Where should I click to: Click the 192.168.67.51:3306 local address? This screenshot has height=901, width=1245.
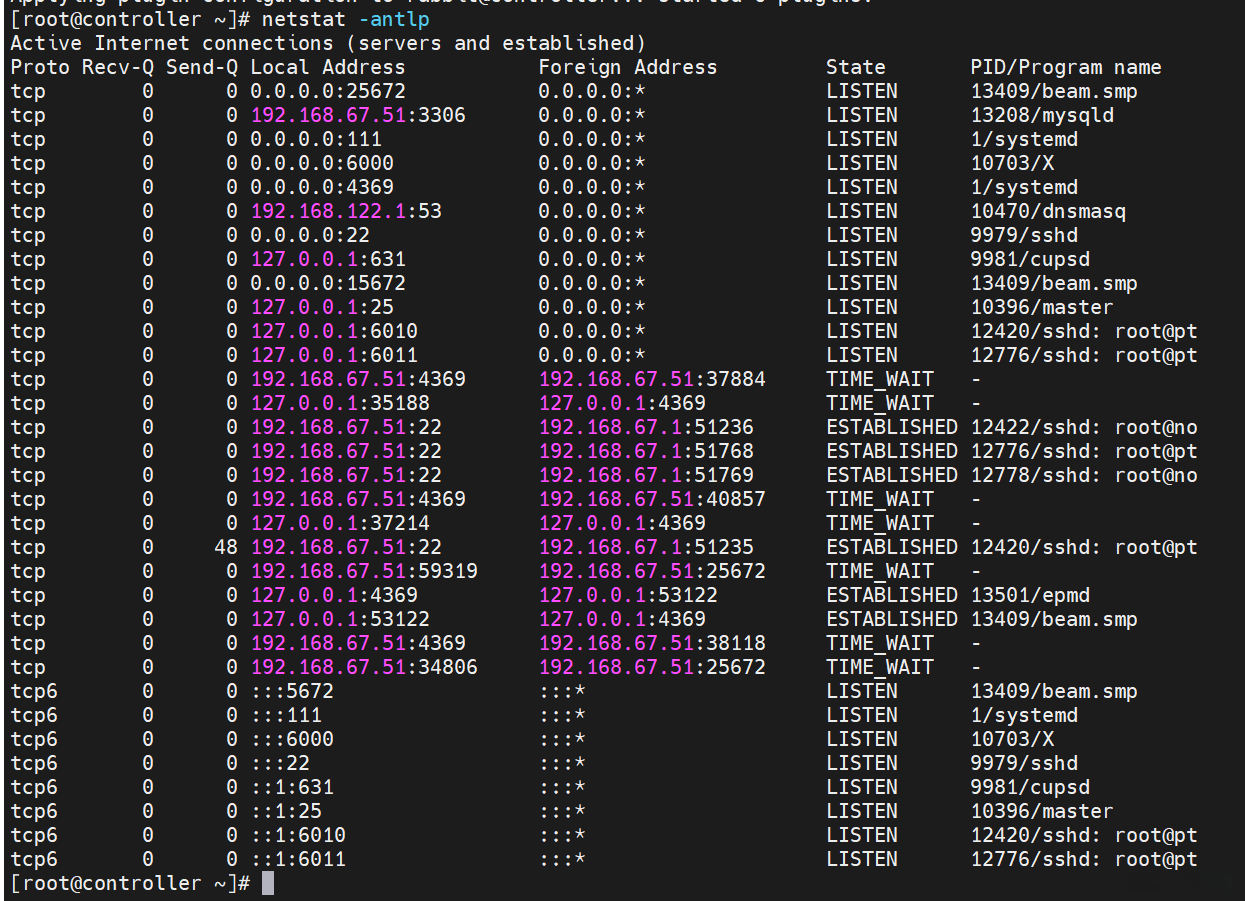[x=358, y=116]
